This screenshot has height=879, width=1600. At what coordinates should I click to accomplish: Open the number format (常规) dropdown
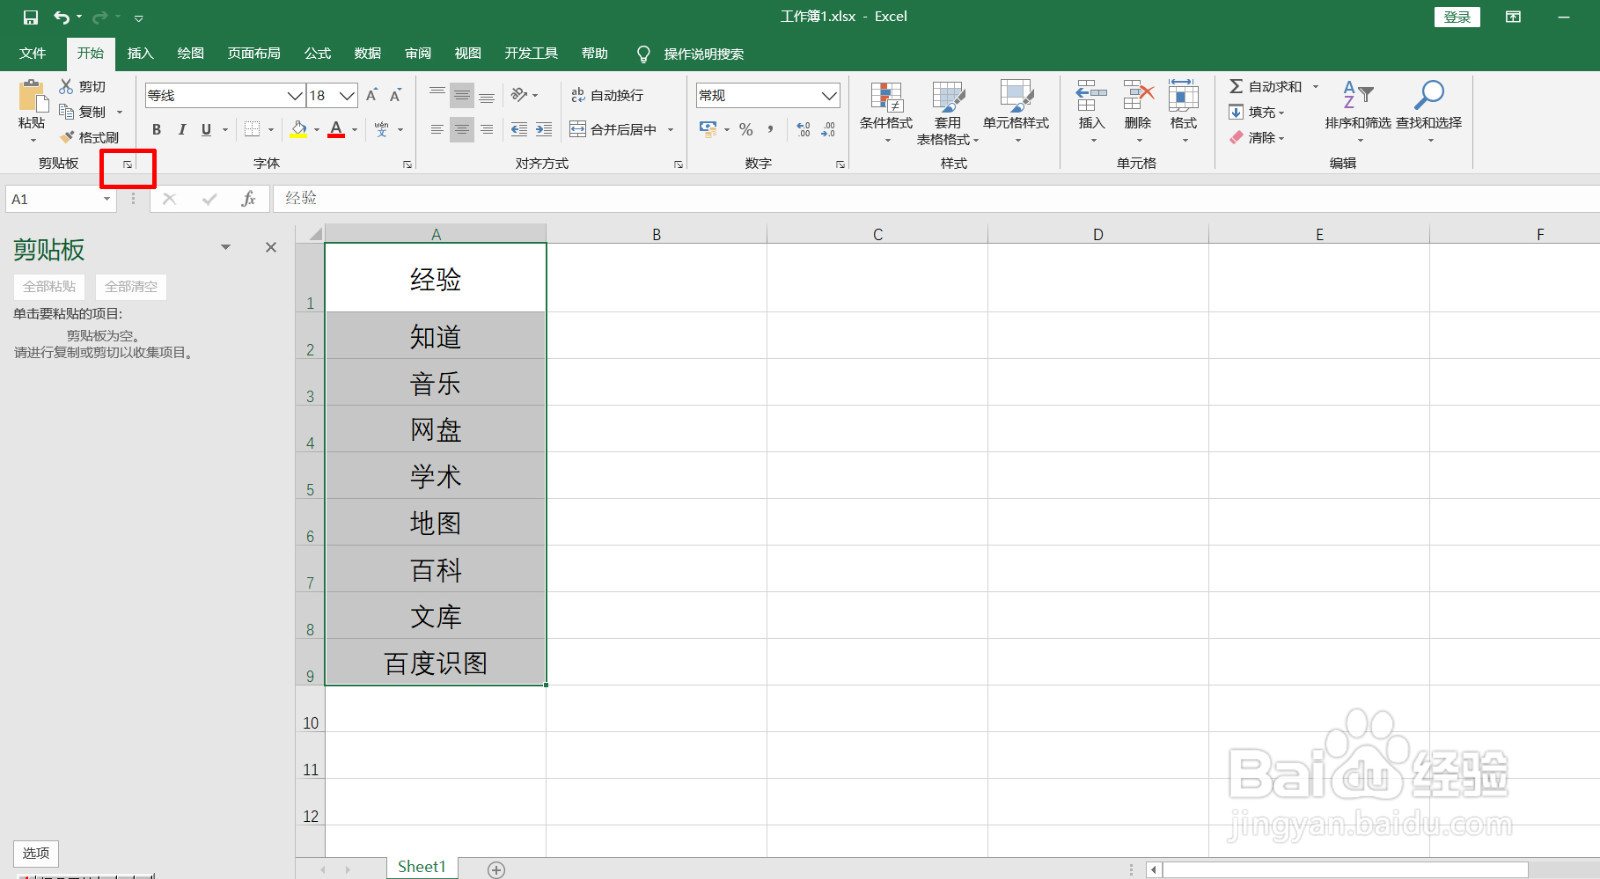tap(829, 95)
